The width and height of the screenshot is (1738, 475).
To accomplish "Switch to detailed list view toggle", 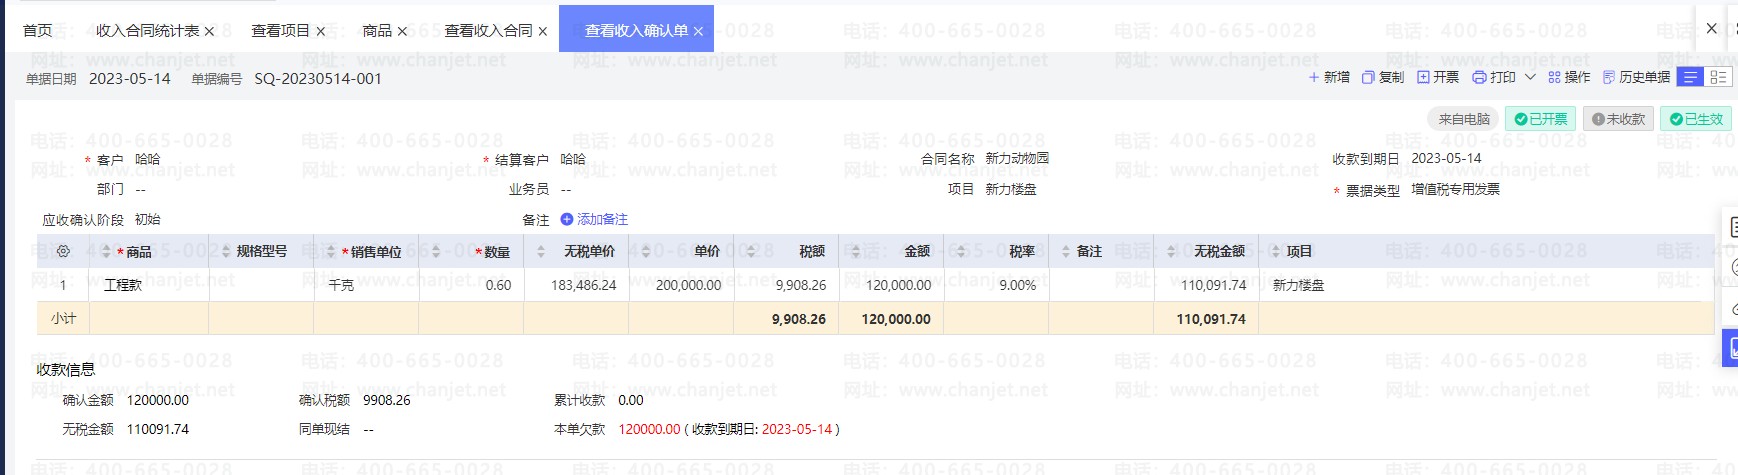I will [1718, 77].
